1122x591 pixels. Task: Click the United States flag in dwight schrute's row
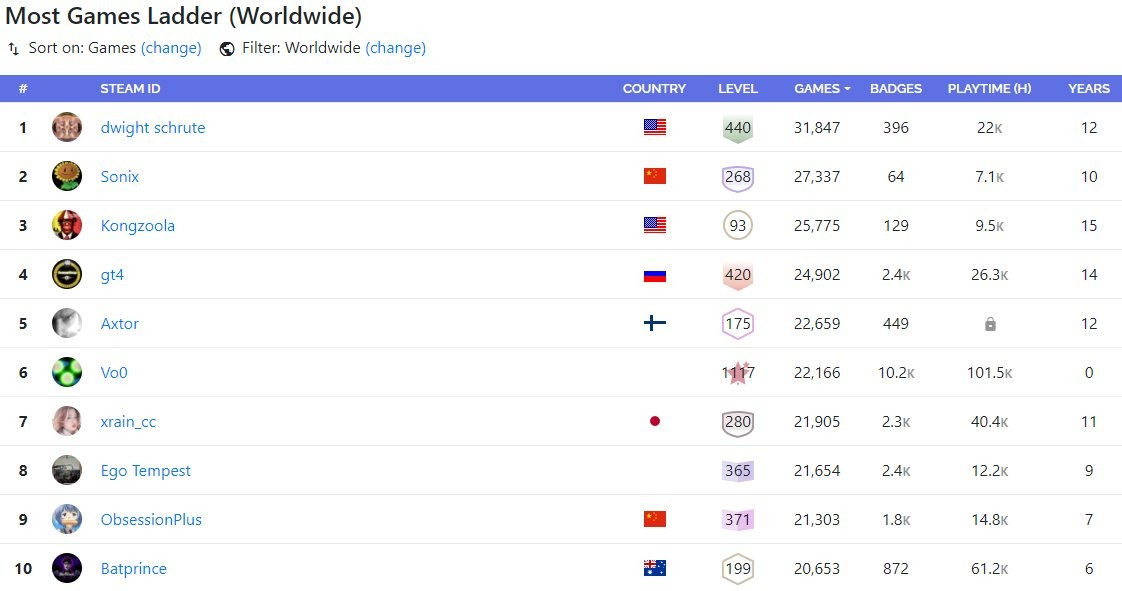coord(655,127)
